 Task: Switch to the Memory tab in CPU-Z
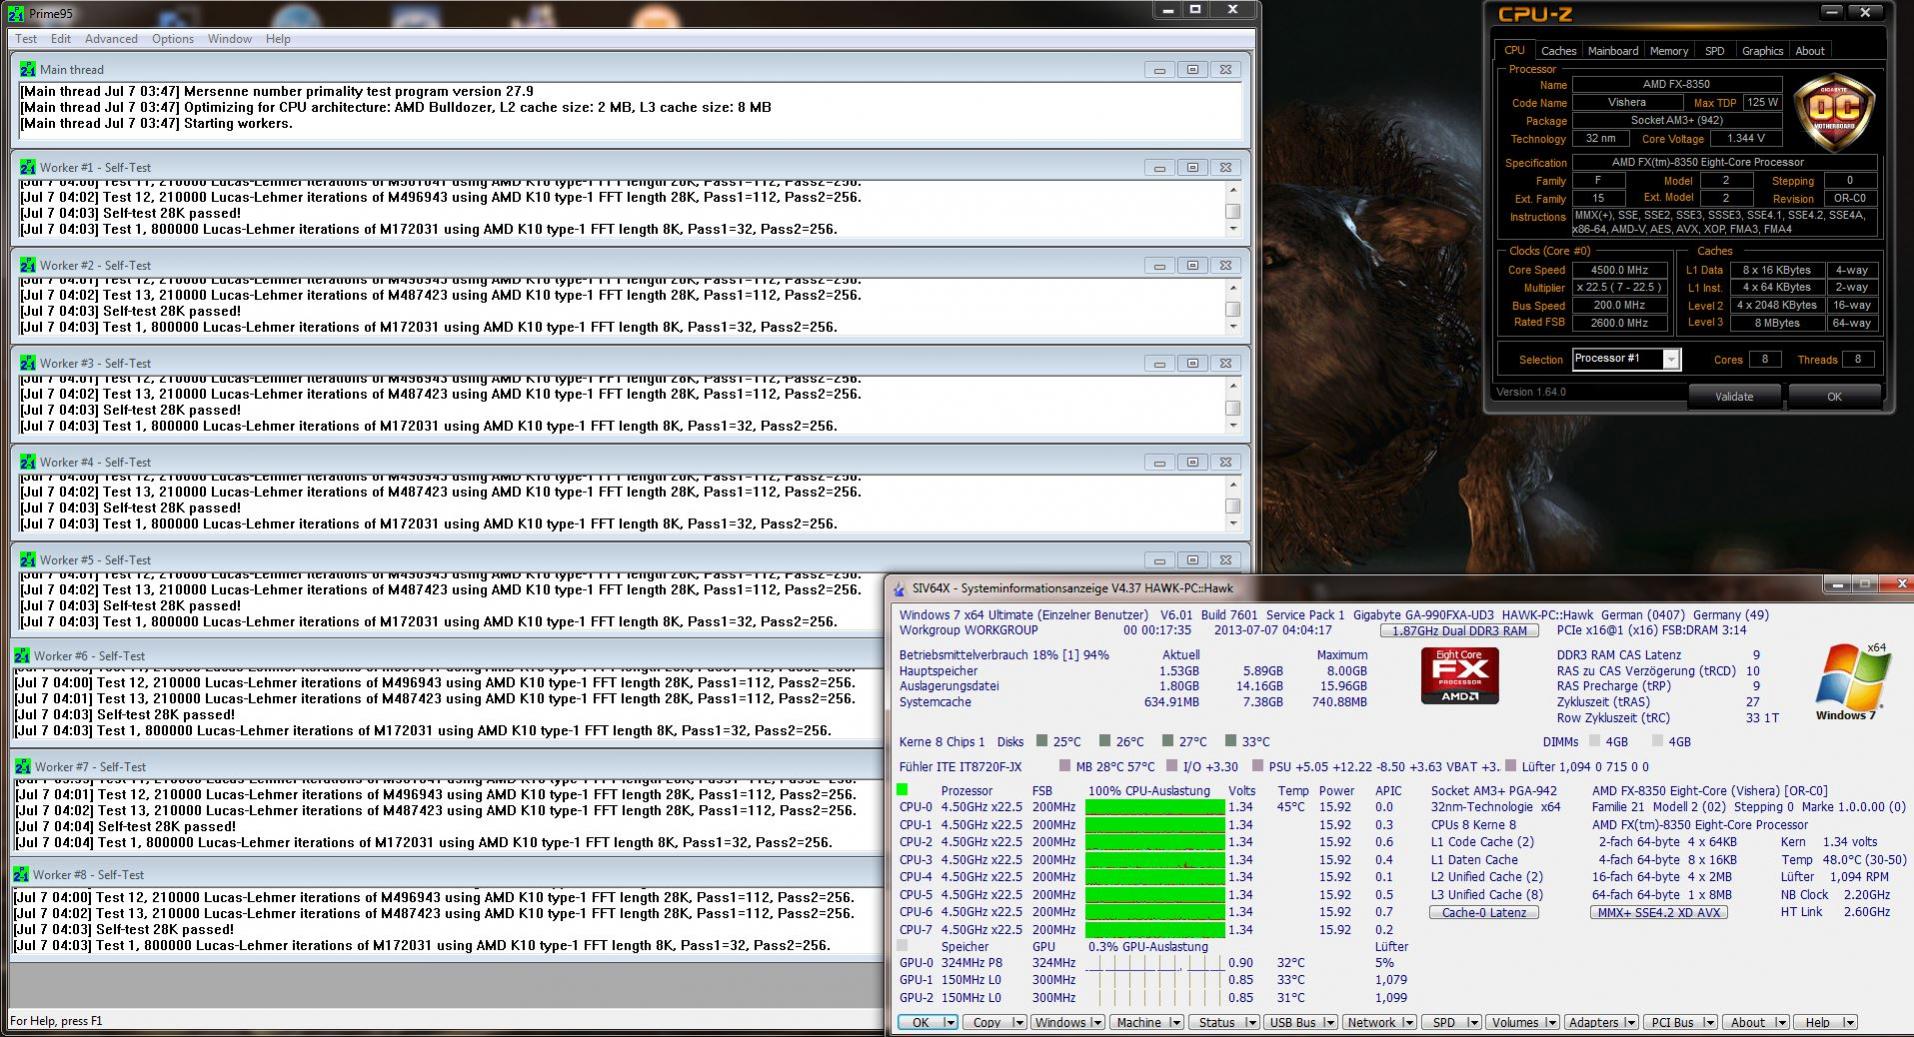pos(1669,51)
